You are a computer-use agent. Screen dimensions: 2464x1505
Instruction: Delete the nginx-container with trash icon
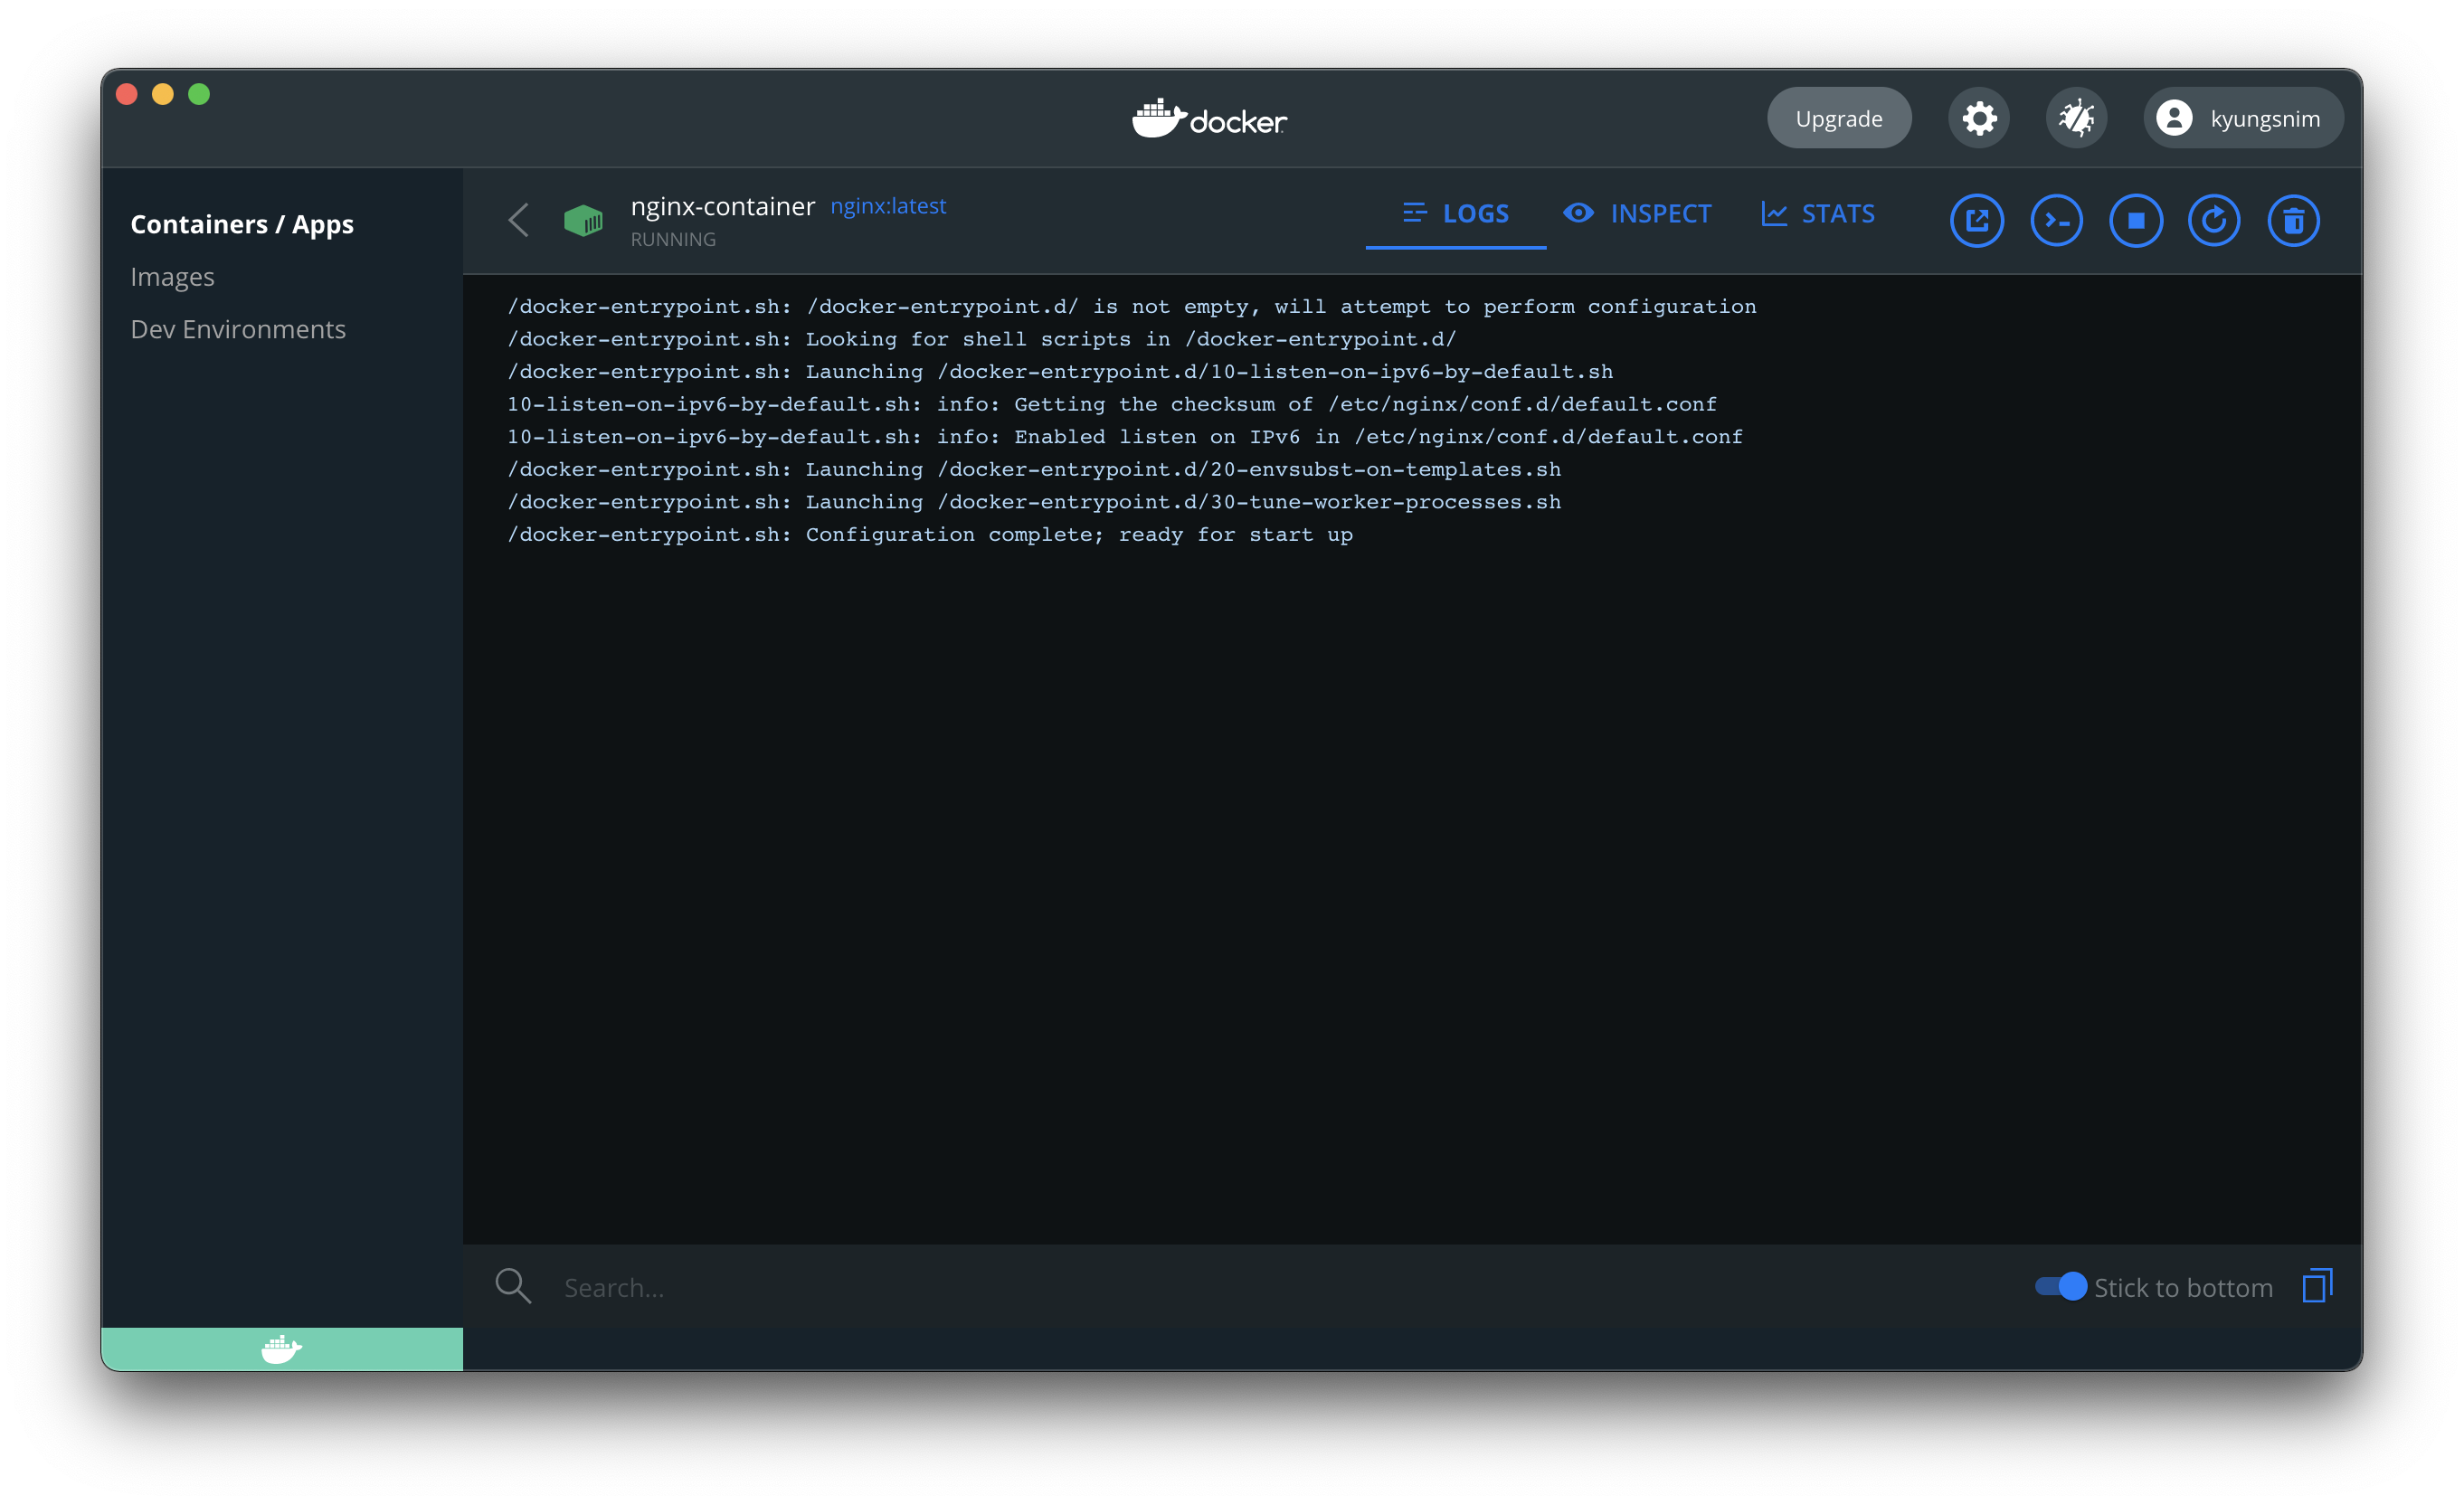(x=2293, y=220)
